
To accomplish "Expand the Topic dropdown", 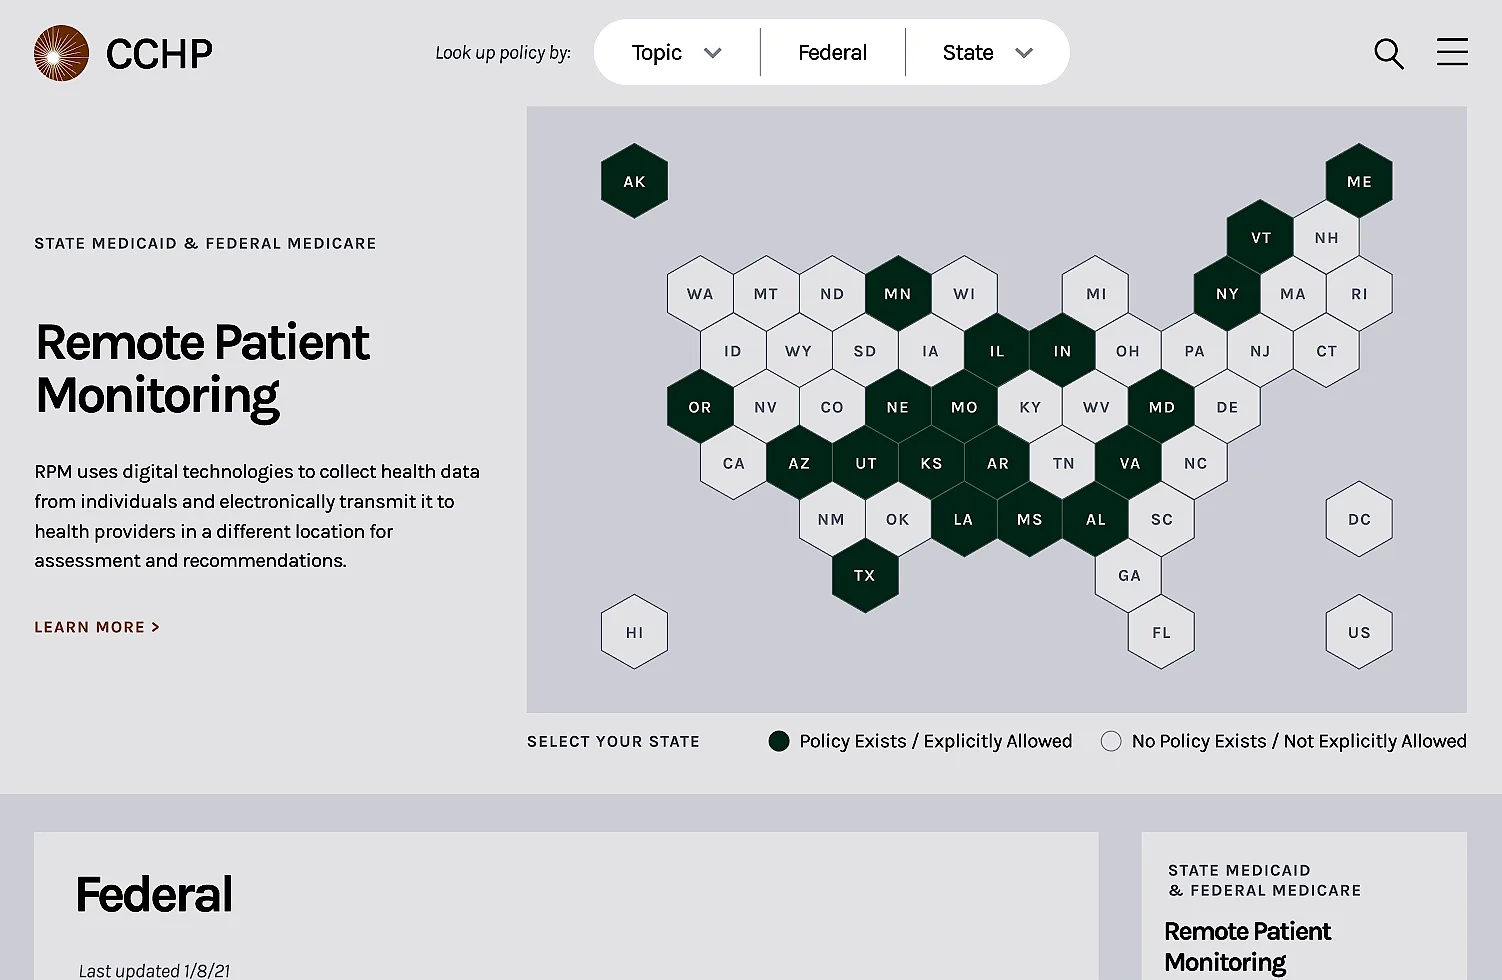I will [676, 53].
